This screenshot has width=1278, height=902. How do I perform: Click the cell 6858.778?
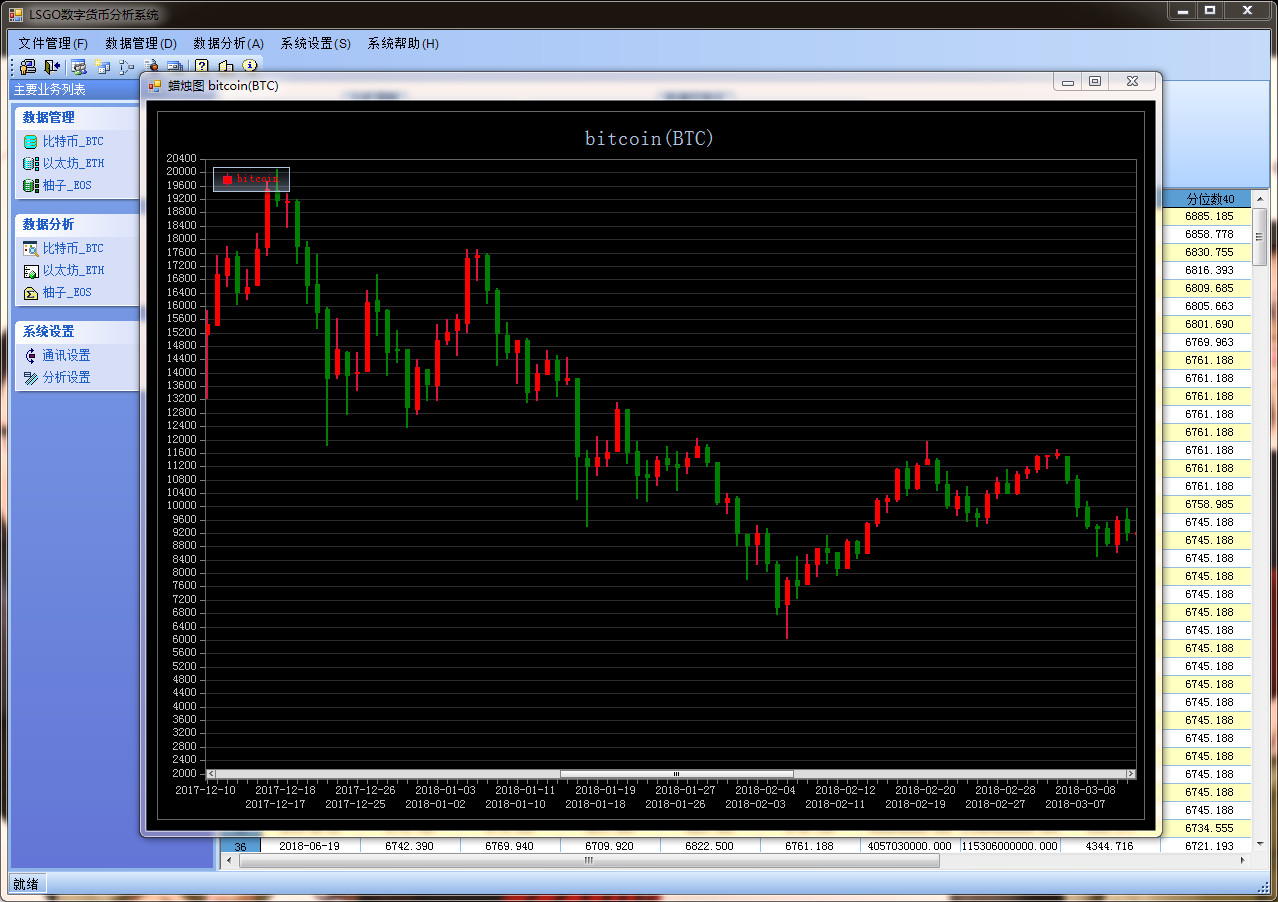pyautogui.click(x=1206, y=234)
